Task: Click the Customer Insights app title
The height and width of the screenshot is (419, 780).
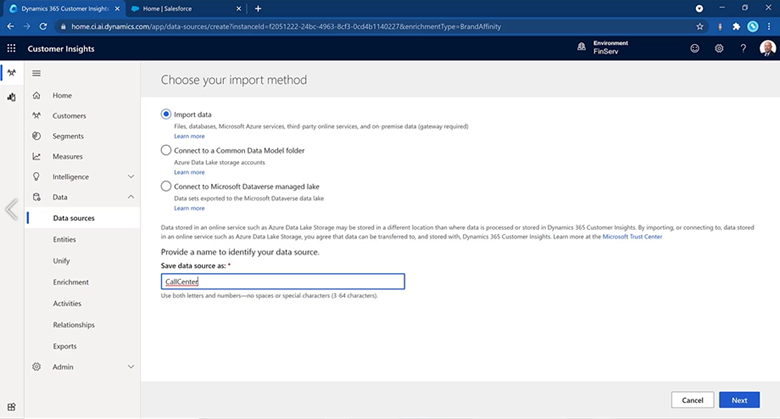Action: [61, 49]
